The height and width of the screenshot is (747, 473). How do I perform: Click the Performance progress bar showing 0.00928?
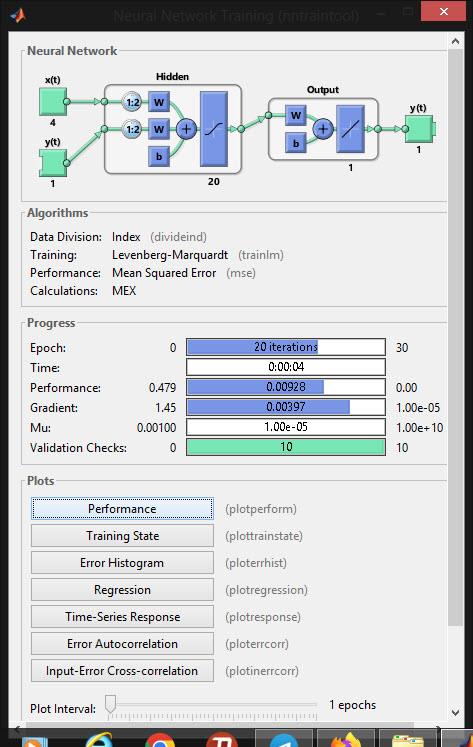coord(286,387)
